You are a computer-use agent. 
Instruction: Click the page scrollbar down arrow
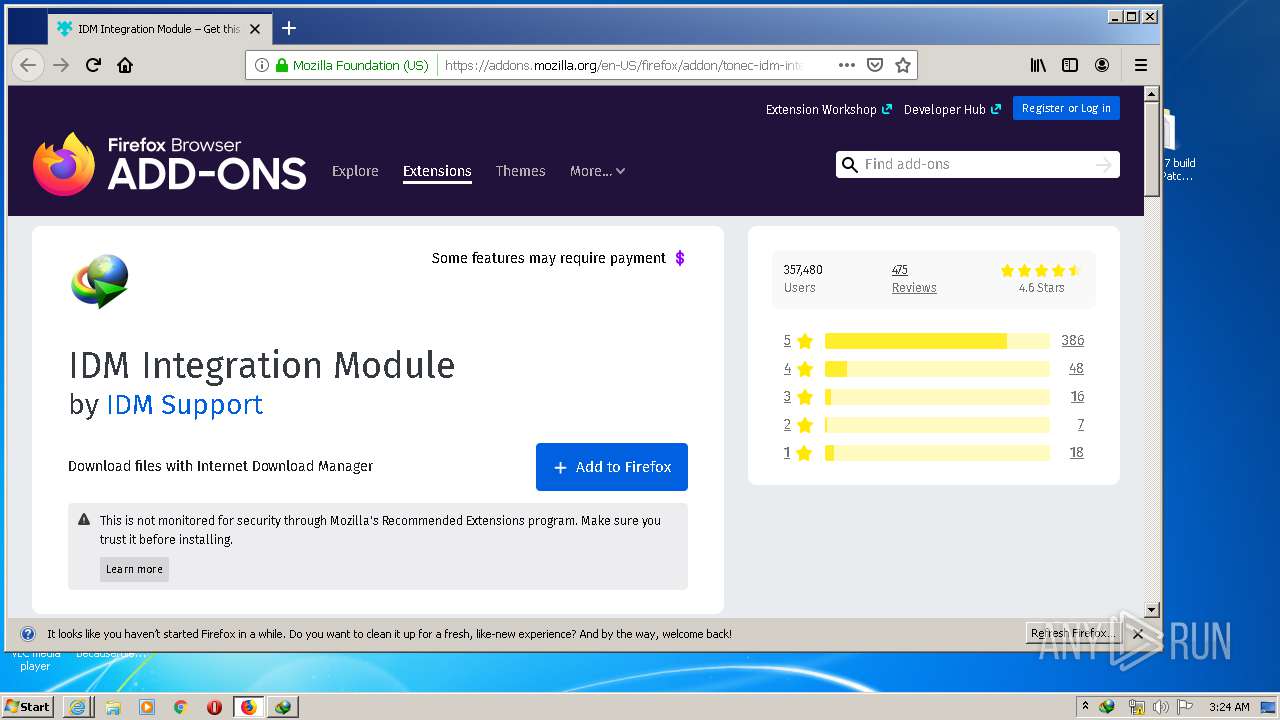click(x=1151, y=610)
